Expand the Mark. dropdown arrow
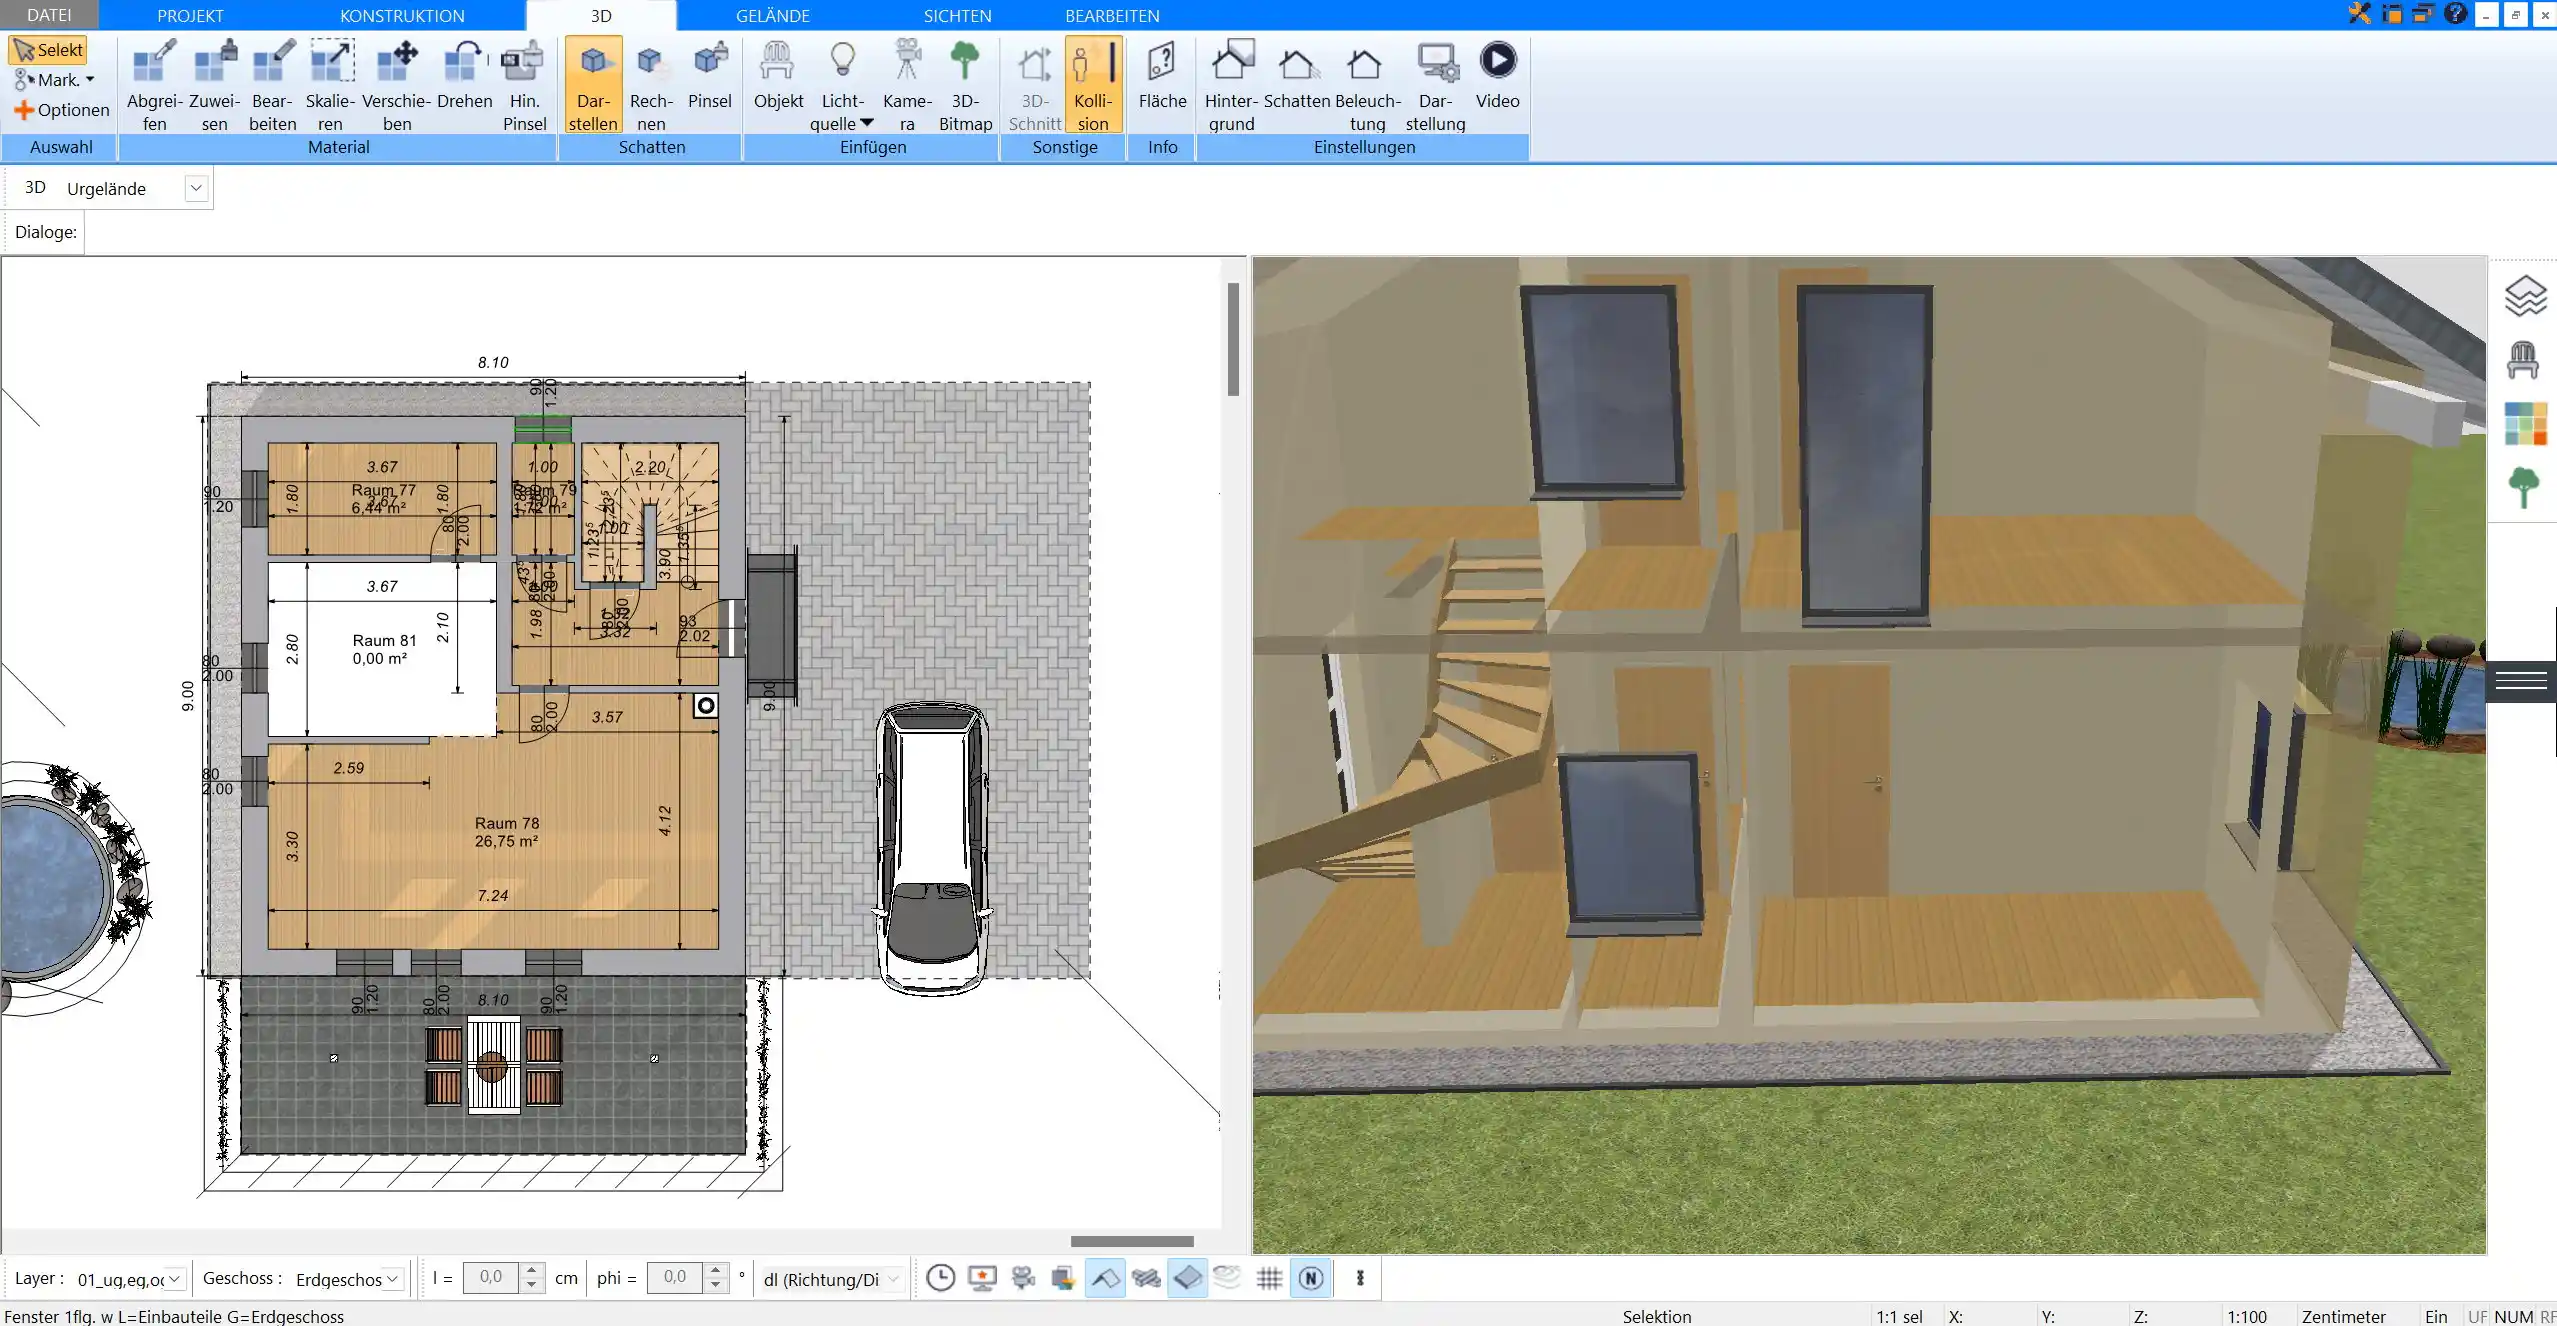 [90, 79]
